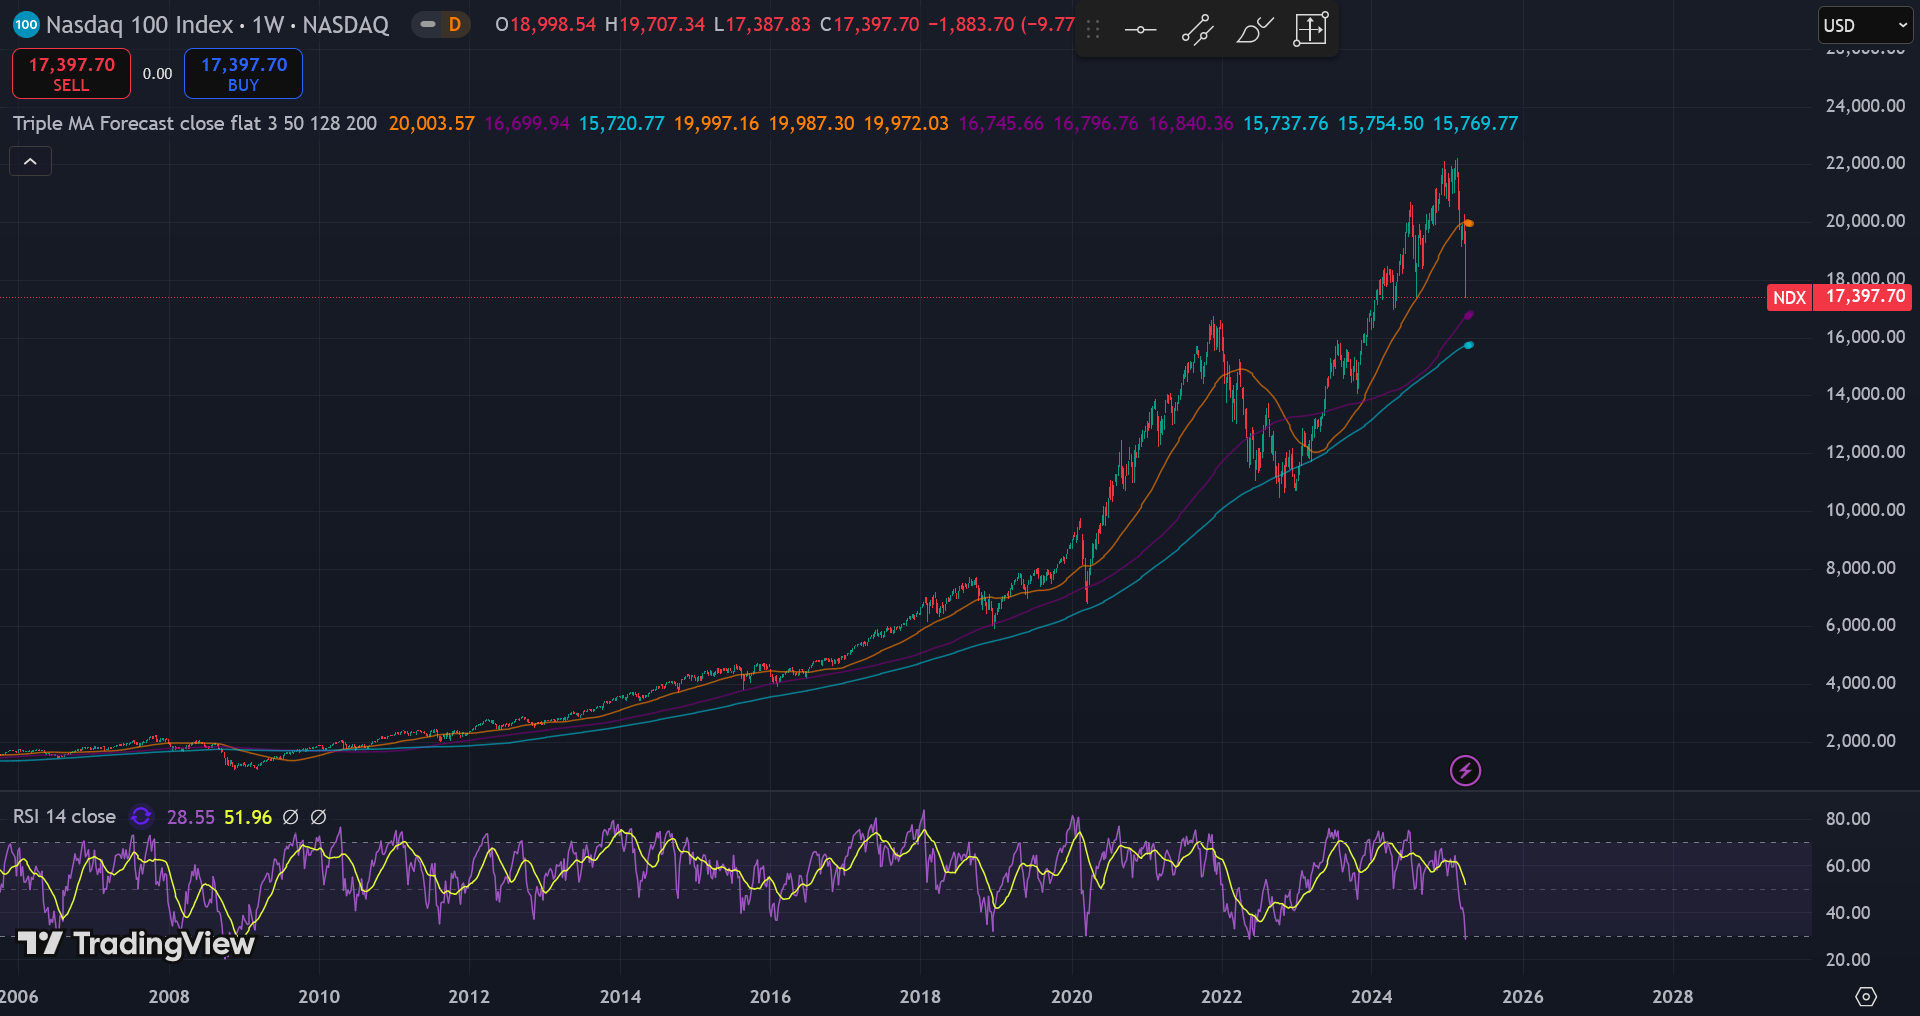This screenshot has width=1920, height=1016.
Task: Select the horizontal line drawing tool
Action: point(1140,30)
